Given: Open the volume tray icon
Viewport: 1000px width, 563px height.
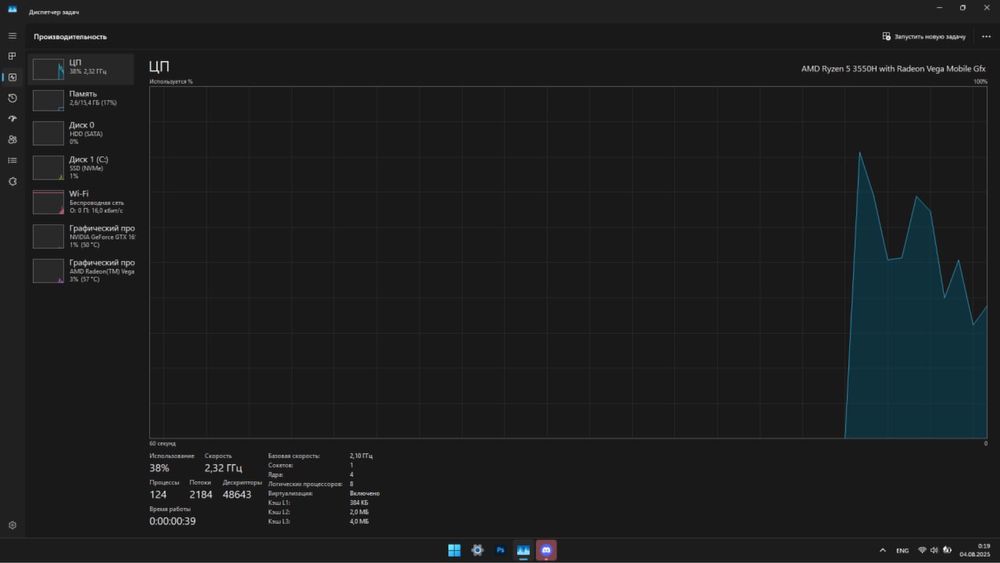Looking at the screenshot, I should tap(934, 550).
